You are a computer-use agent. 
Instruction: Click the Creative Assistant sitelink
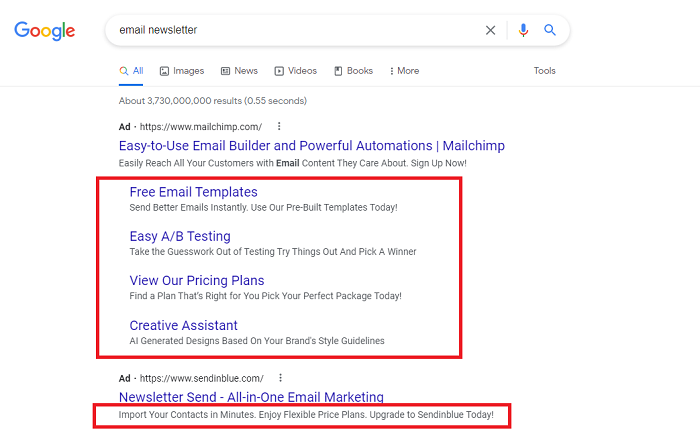point(183,325)
